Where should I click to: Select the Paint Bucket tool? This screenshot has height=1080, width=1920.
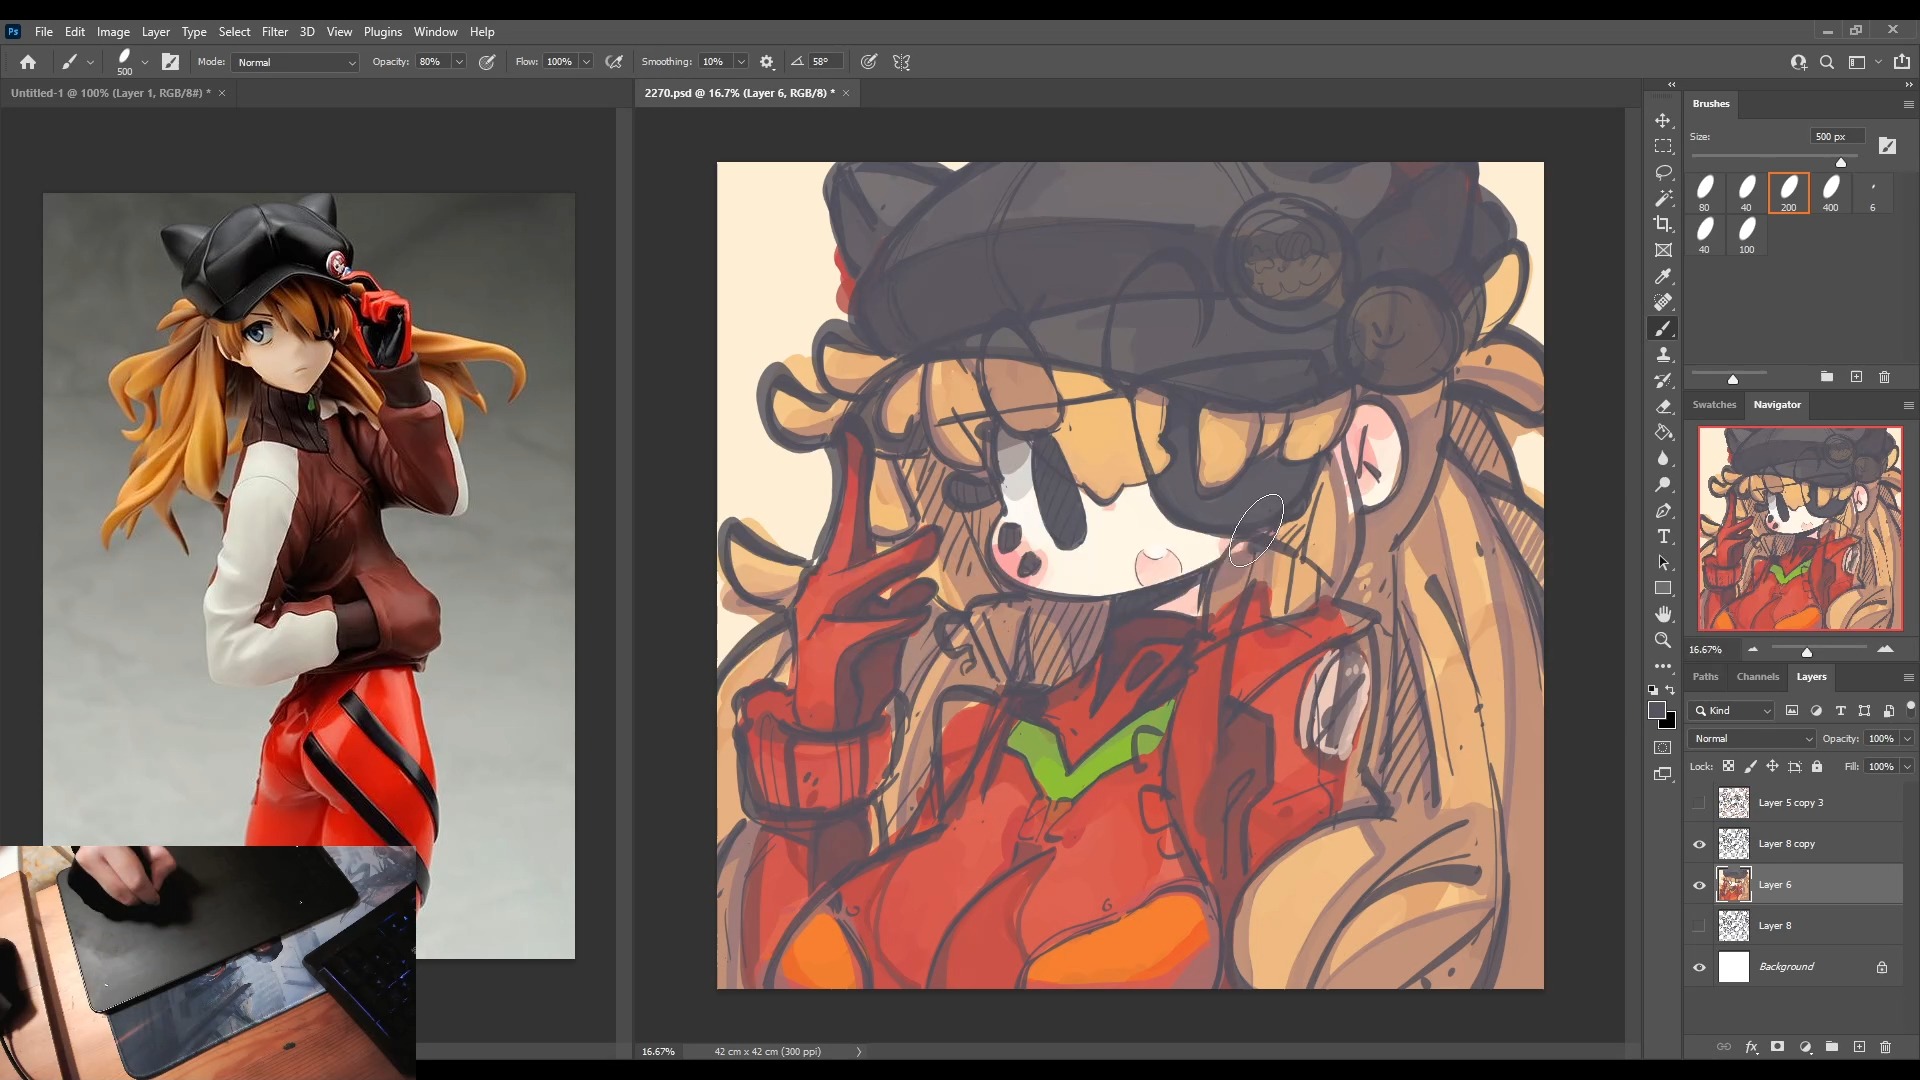click(x=1663, y=433)
